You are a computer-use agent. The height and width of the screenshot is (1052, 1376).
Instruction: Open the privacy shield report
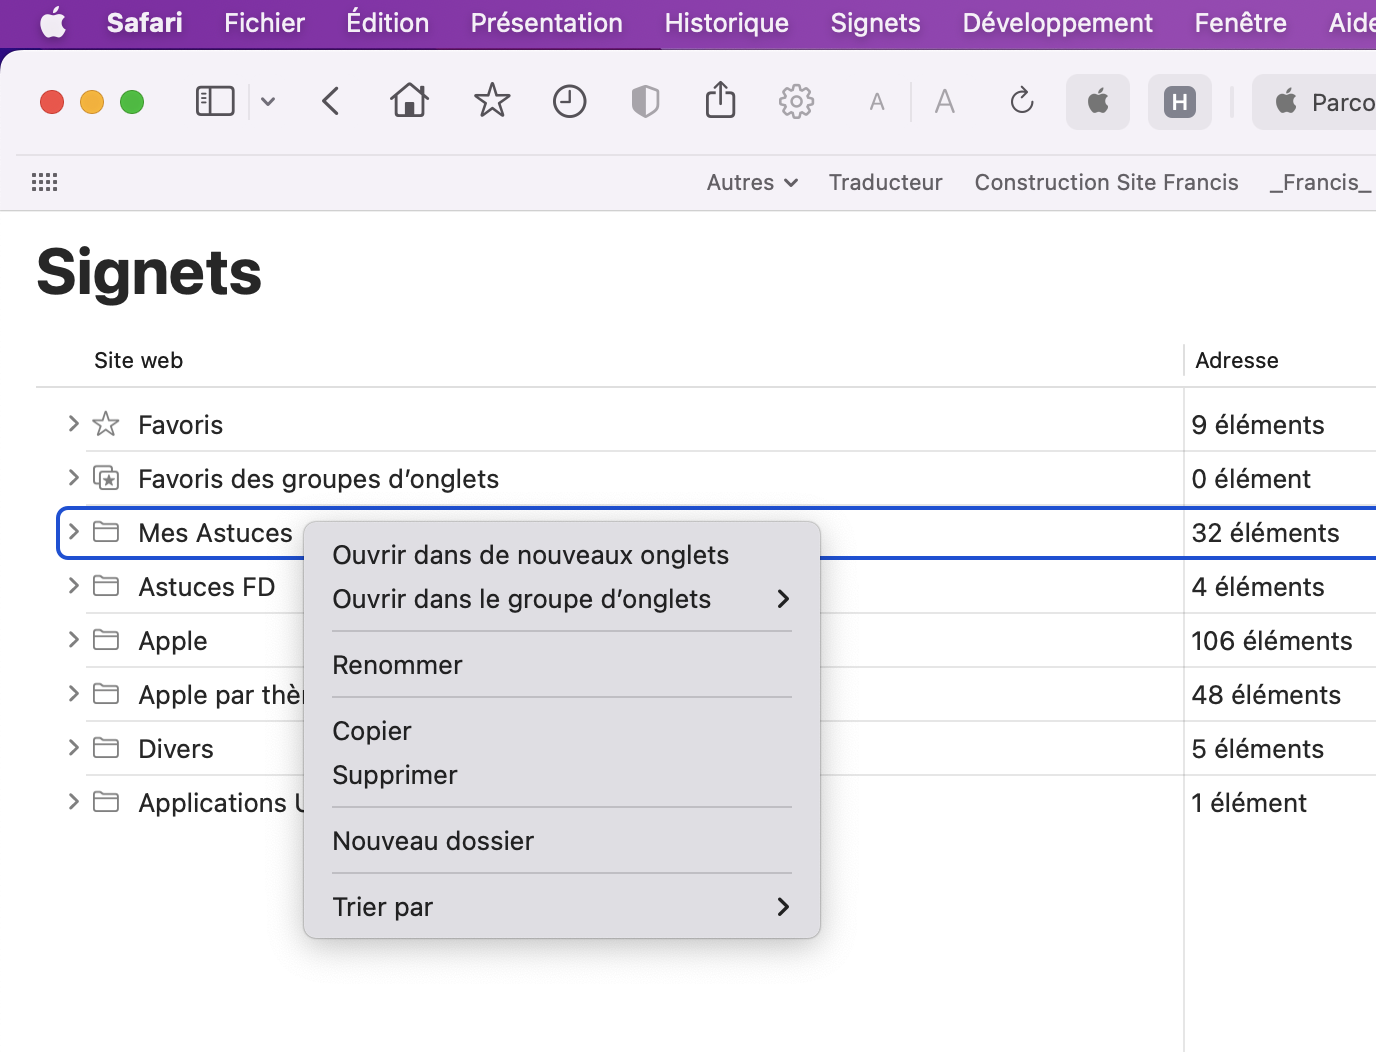tap(645, 101)
